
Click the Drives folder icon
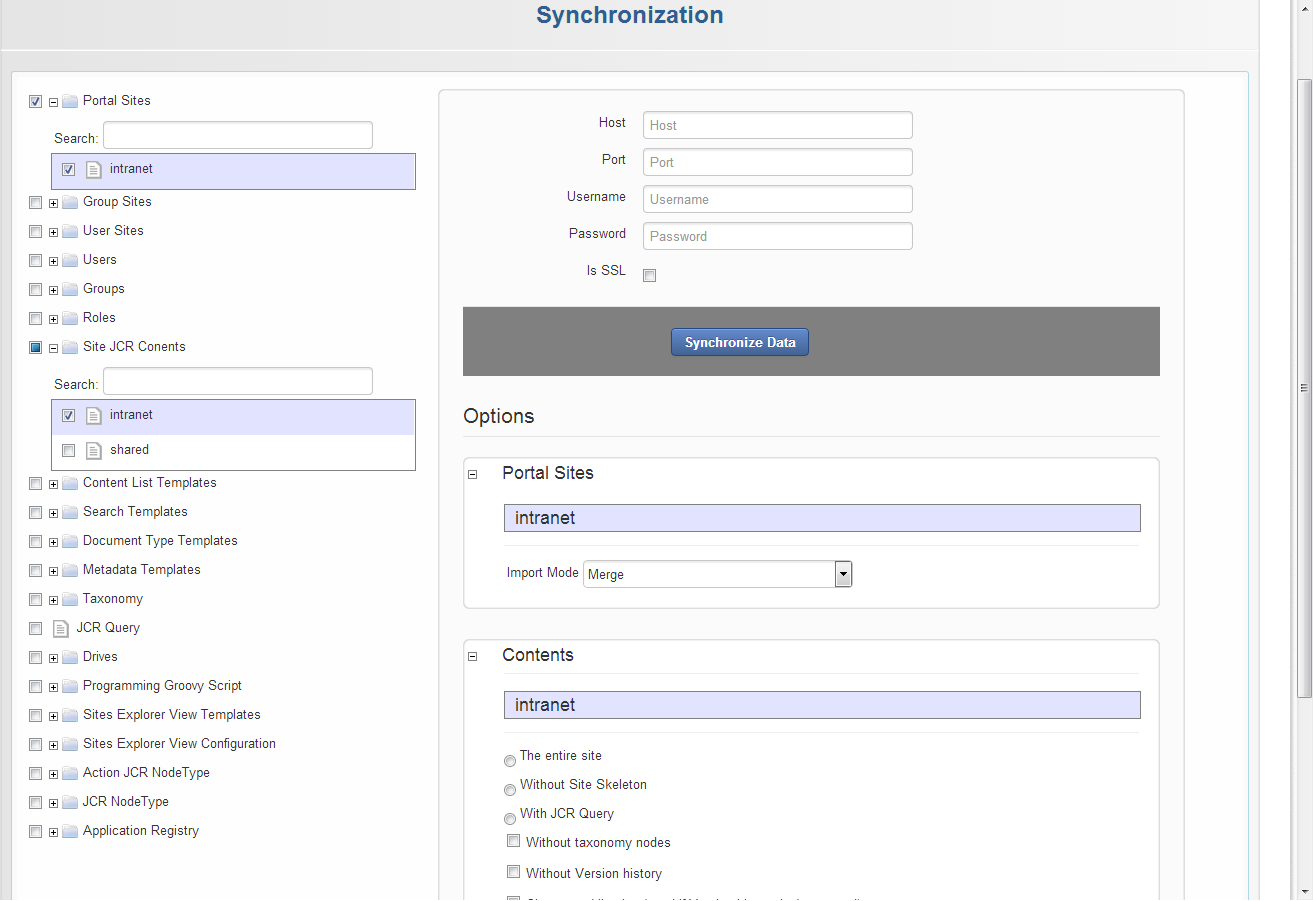(70, 658)
